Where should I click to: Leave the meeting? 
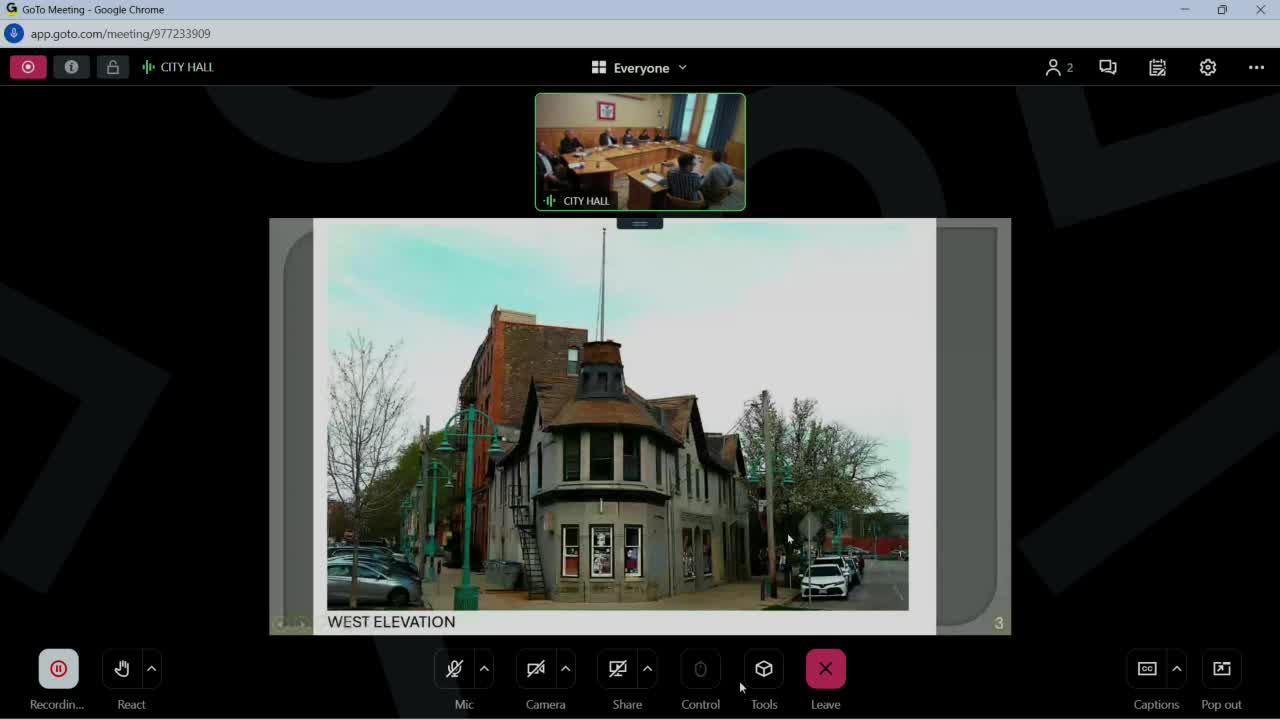(x=825, y=669)
